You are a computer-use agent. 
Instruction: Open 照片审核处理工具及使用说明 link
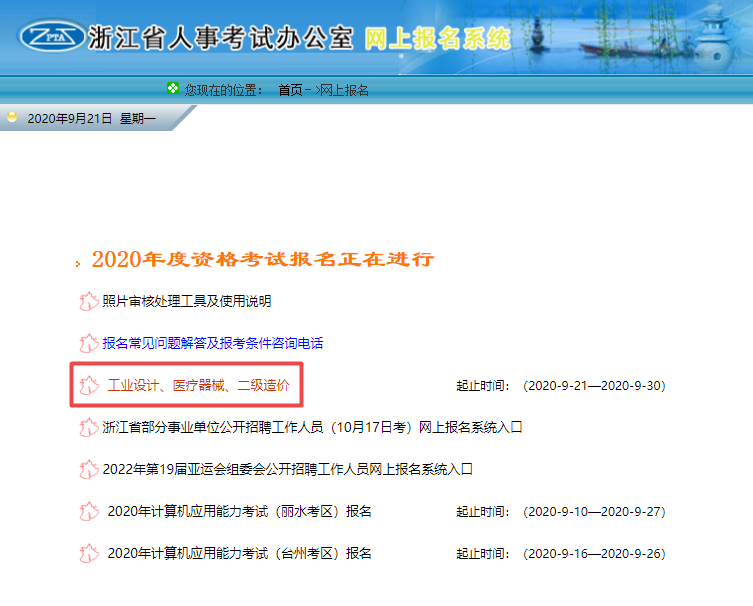click(x=187, y=301)
